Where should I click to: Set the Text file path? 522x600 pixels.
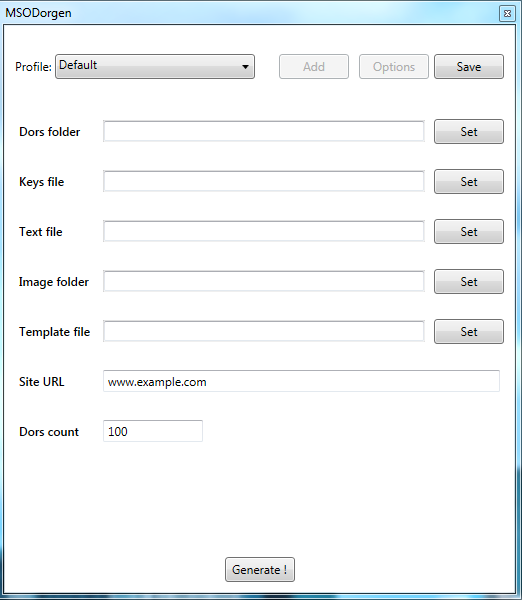coord(469,232)
